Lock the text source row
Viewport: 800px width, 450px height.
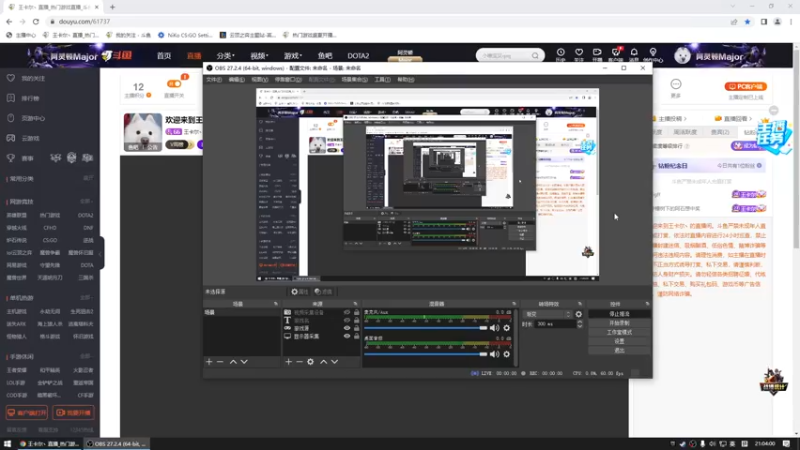point(357,320)
